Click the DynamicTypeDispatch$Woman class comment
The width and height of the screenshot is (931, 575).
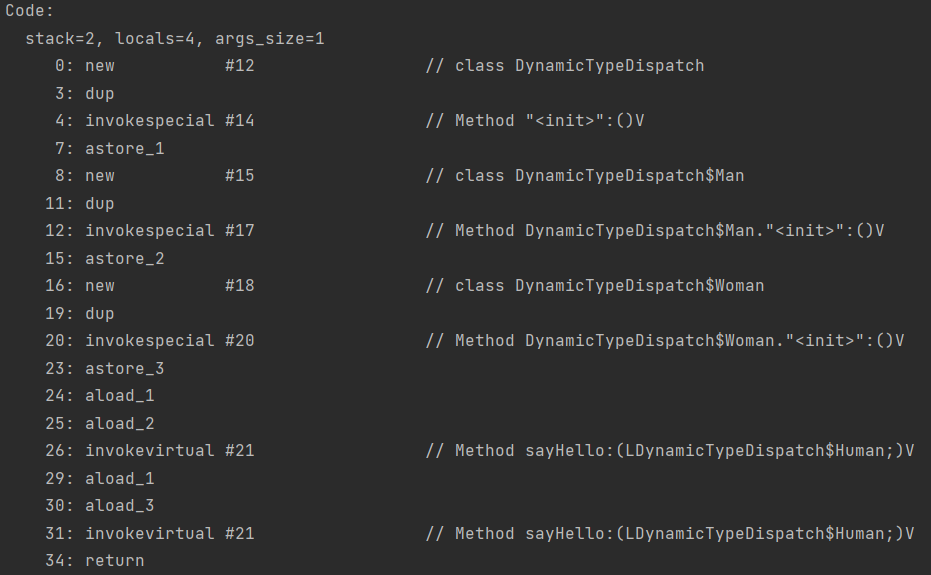point(595,286)
